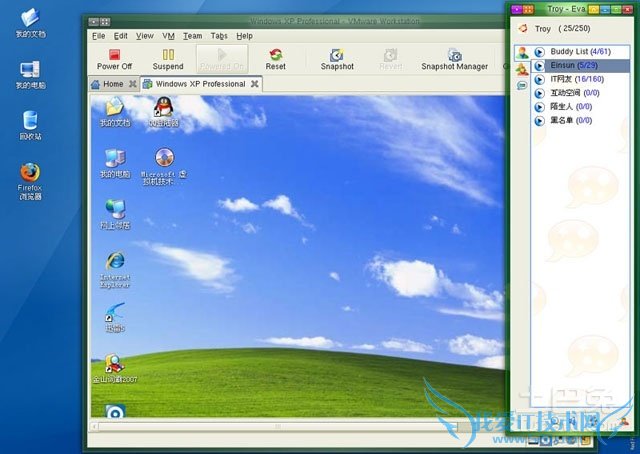The width and height of the screenshot is (640, 454).
Task: Select Internet Explorer icon in the VM
Action: pyautogui.click(x=116, y=264)
